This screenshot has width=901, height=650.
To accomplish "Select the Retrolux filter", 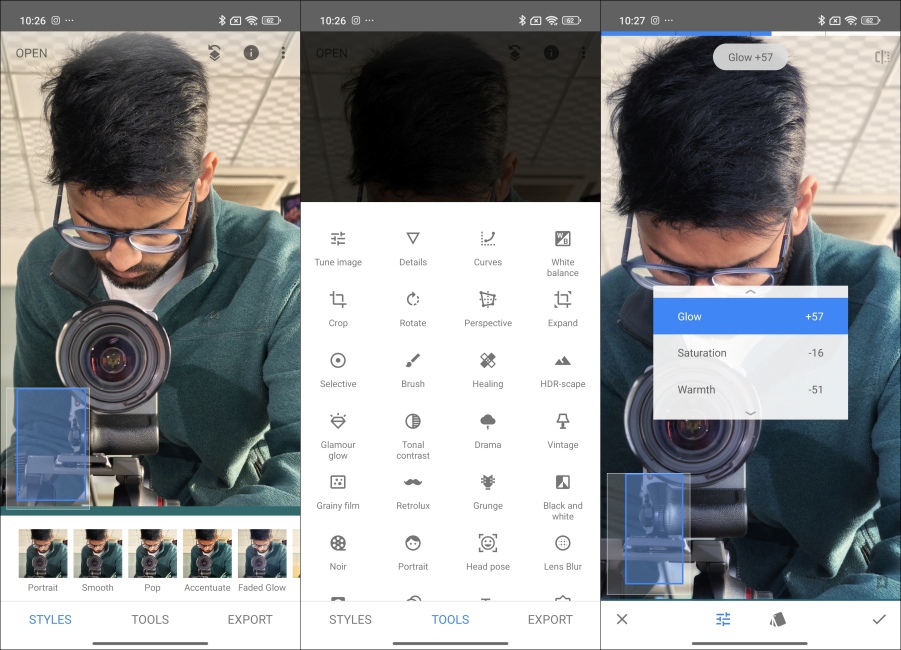I will point(413,492).
